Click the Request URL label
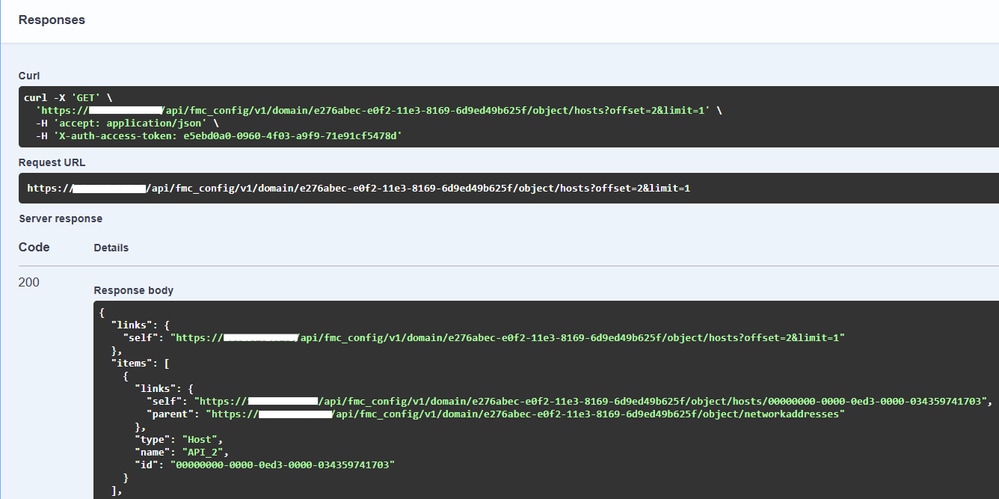 (52, 163)
